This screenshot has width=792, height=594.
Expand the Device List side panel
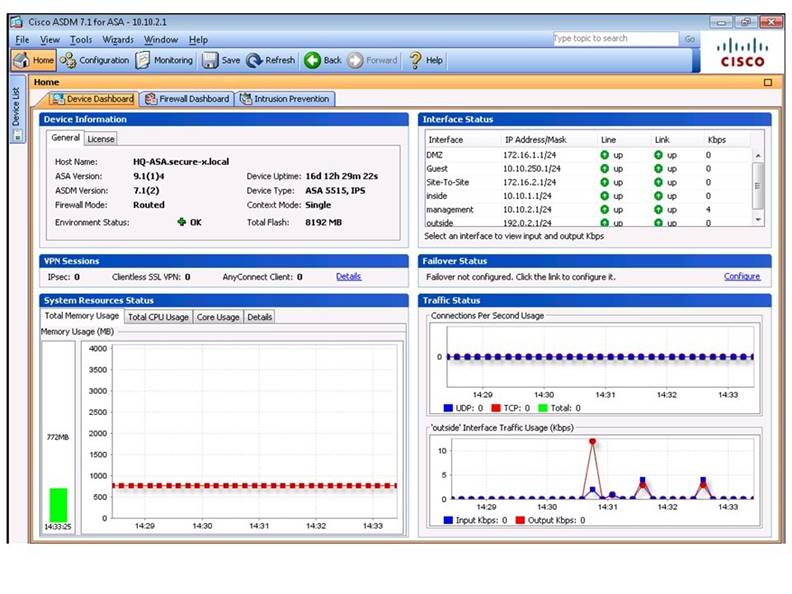point(16,110)
